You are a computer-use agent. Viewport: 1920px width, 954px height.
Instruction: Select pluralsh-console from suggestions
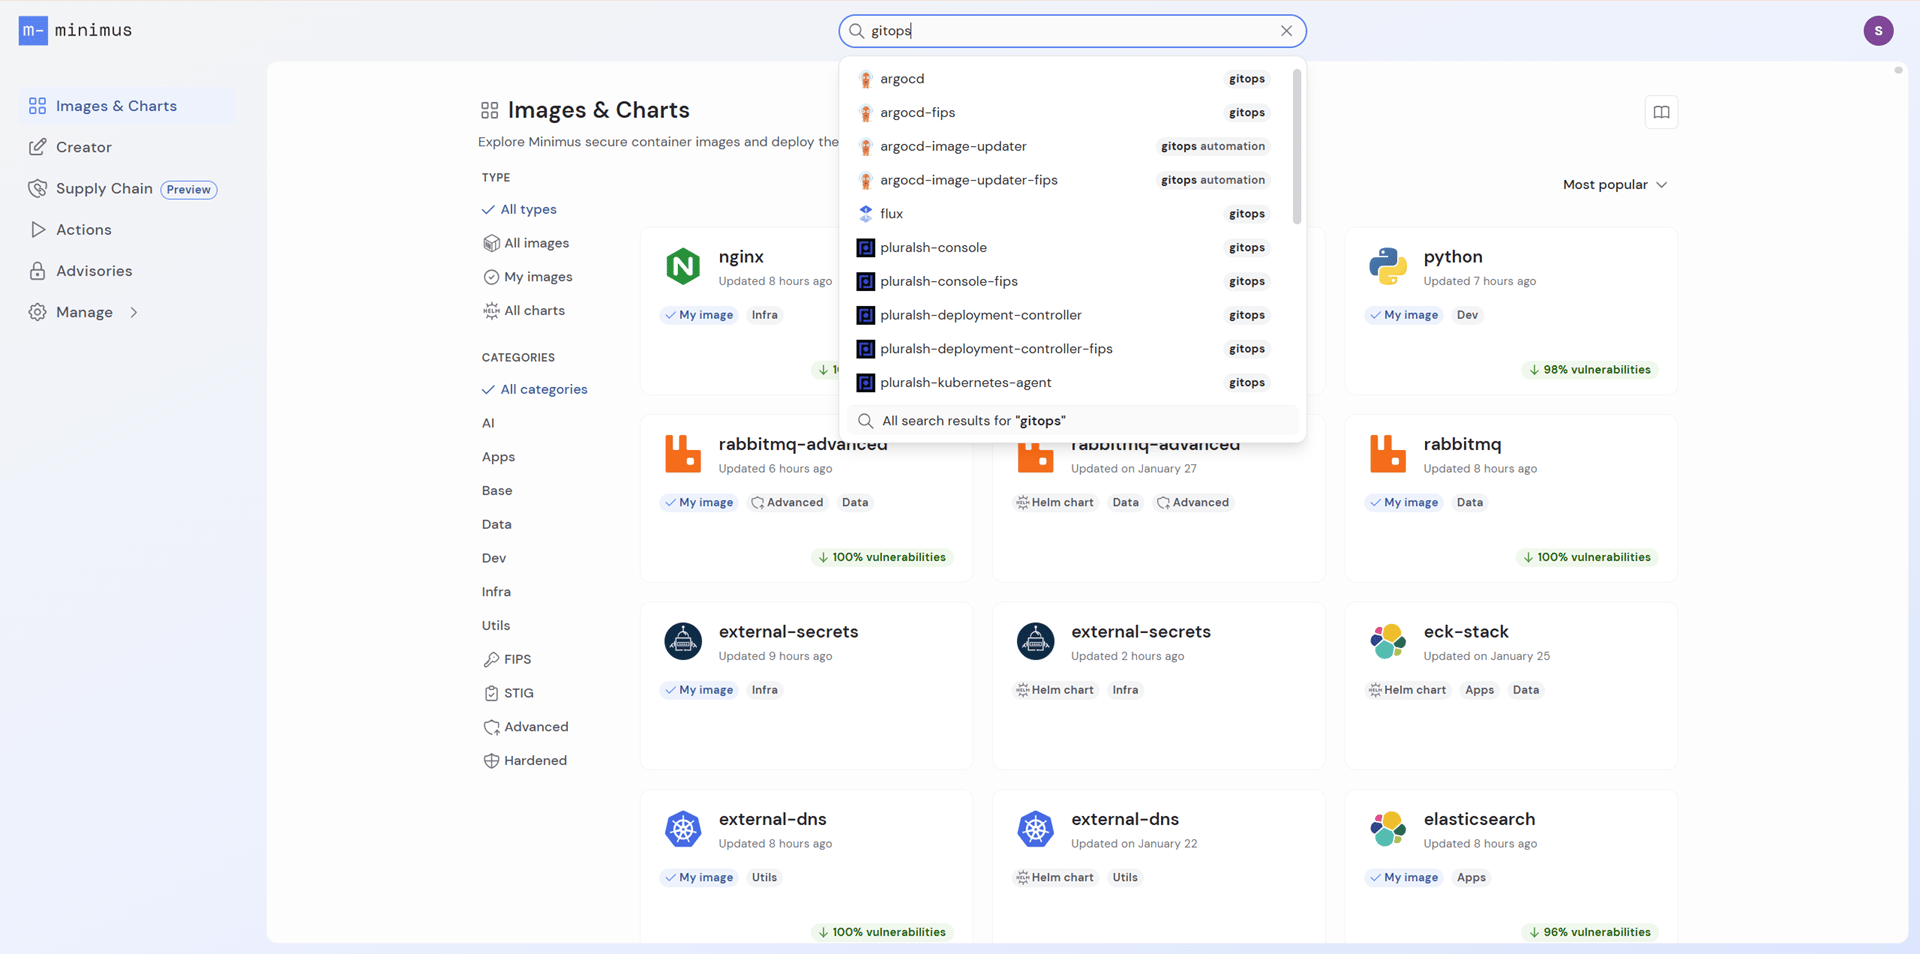pyautogui.click(x=1067, y=248)
